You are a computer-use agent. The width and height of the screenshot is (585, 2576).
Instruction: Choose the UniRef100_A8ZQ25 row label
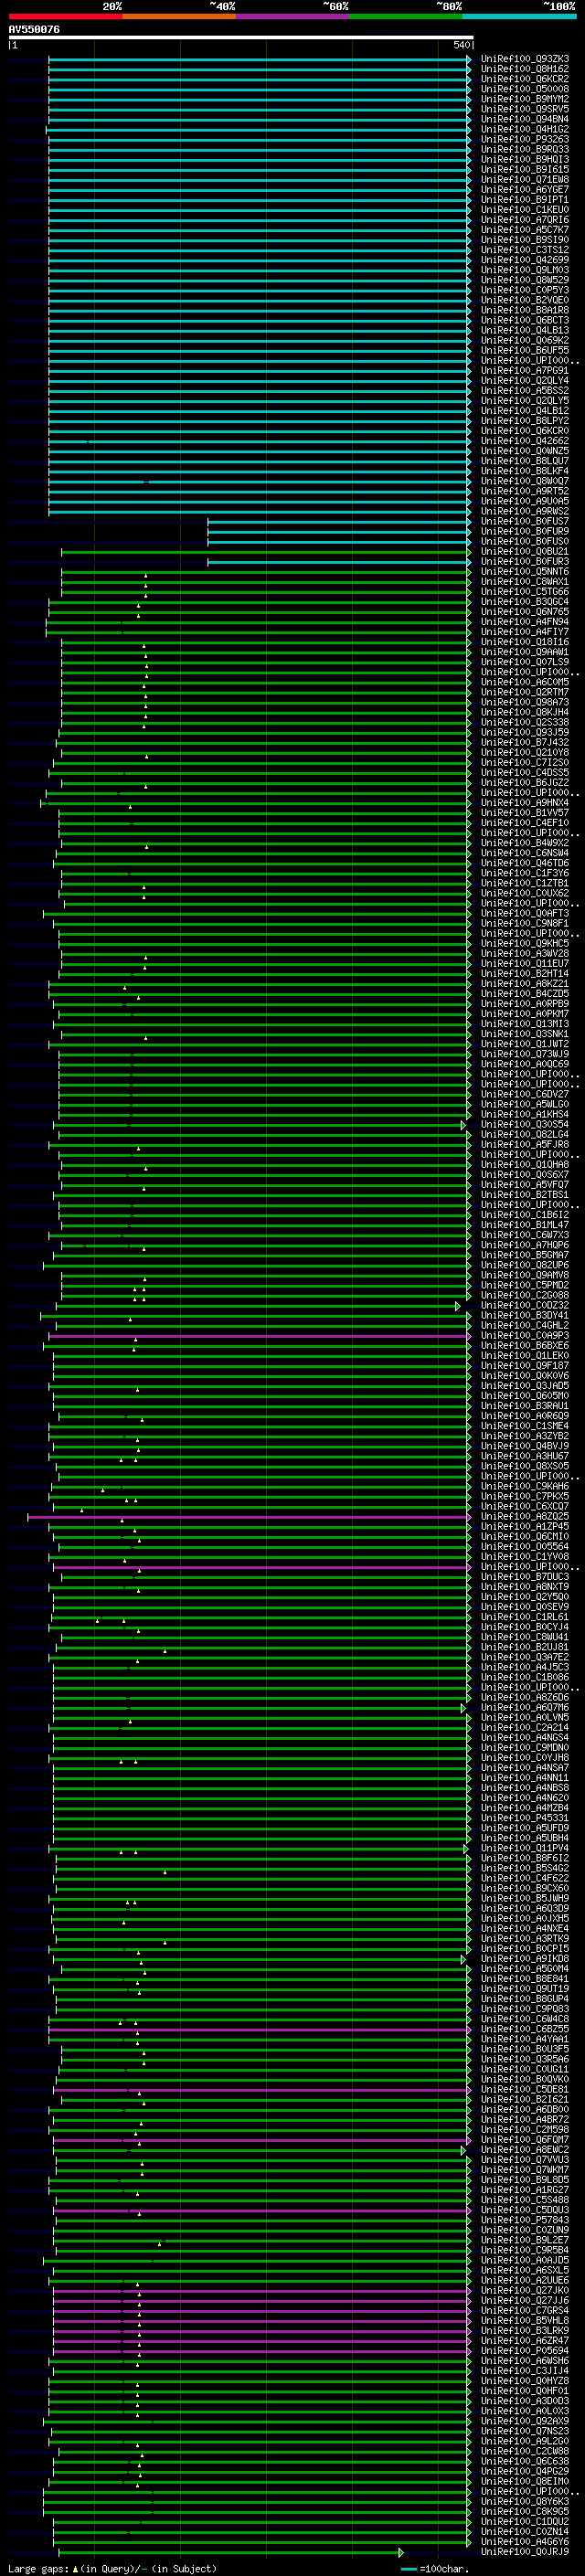pos(525,1517)
